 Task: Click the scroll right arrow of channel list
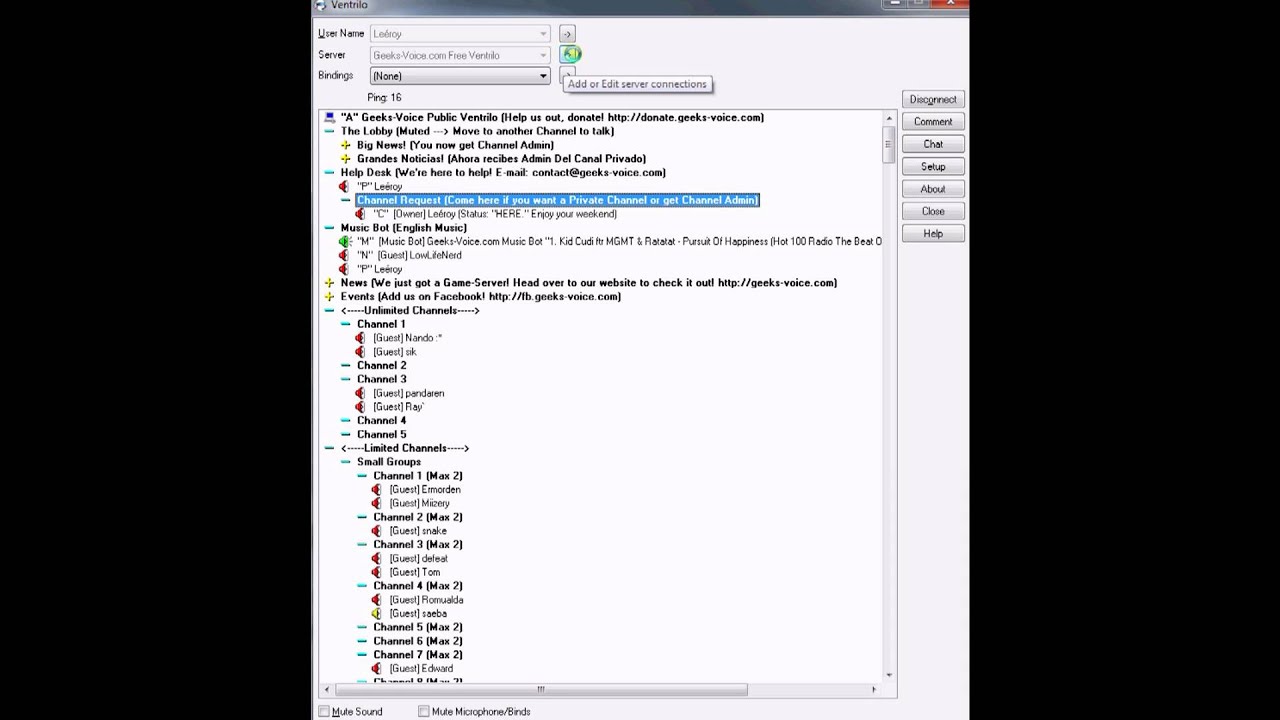click(x=874, y=689)
